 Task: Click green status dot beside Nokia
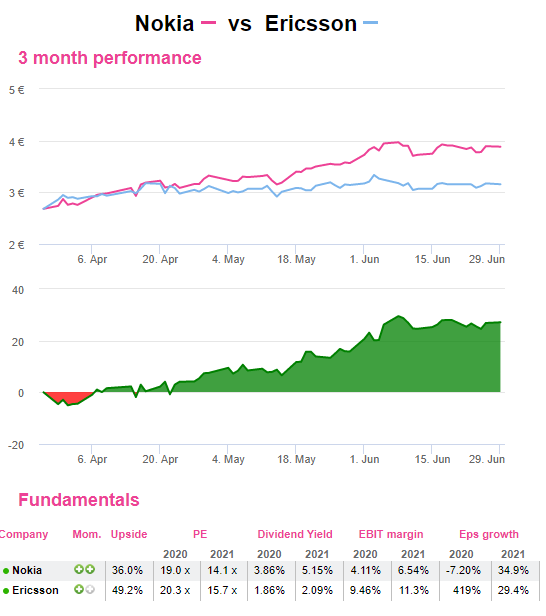(6, 571)
